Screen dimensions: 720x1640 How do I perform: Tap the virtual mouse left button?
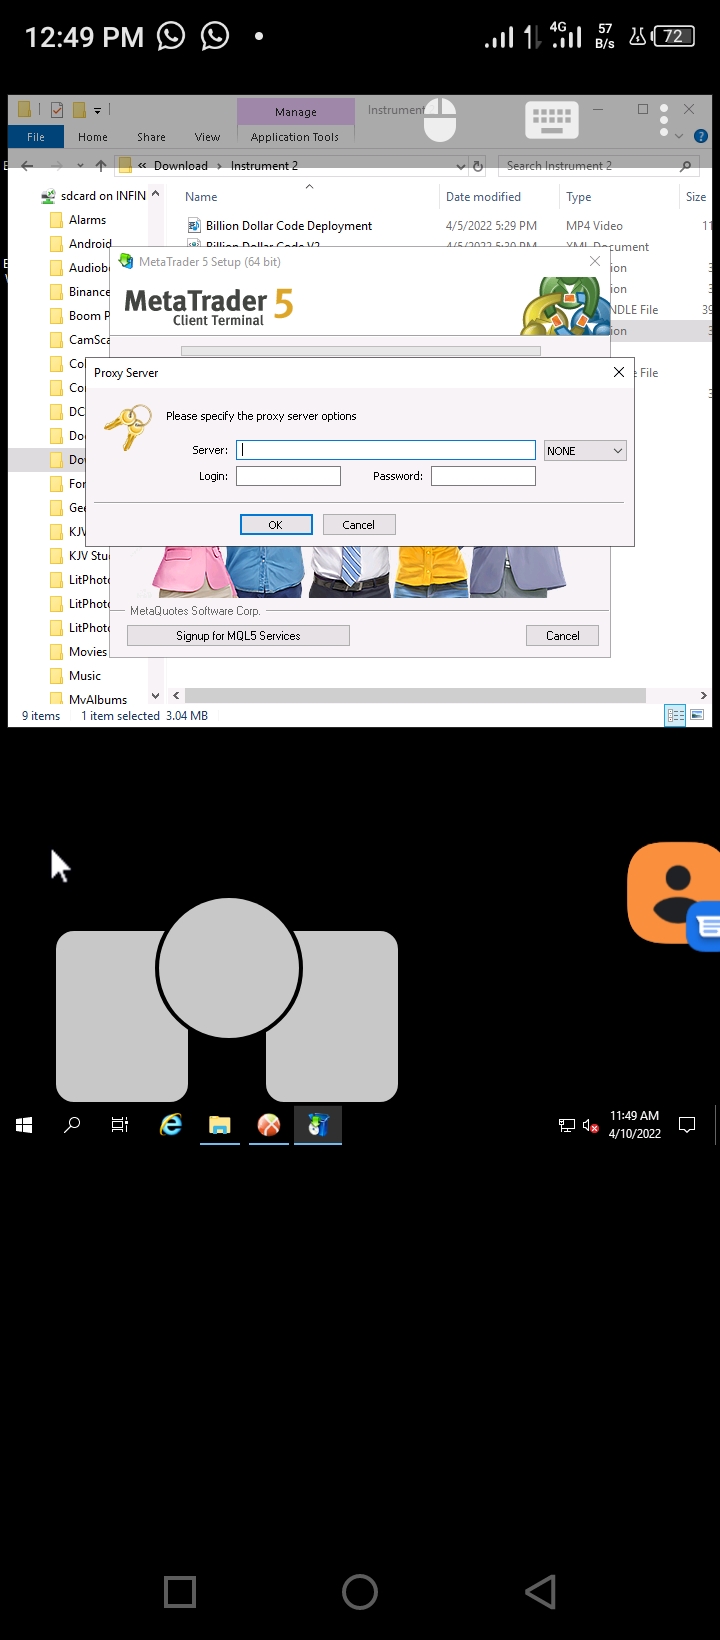tap(122, 1016)
